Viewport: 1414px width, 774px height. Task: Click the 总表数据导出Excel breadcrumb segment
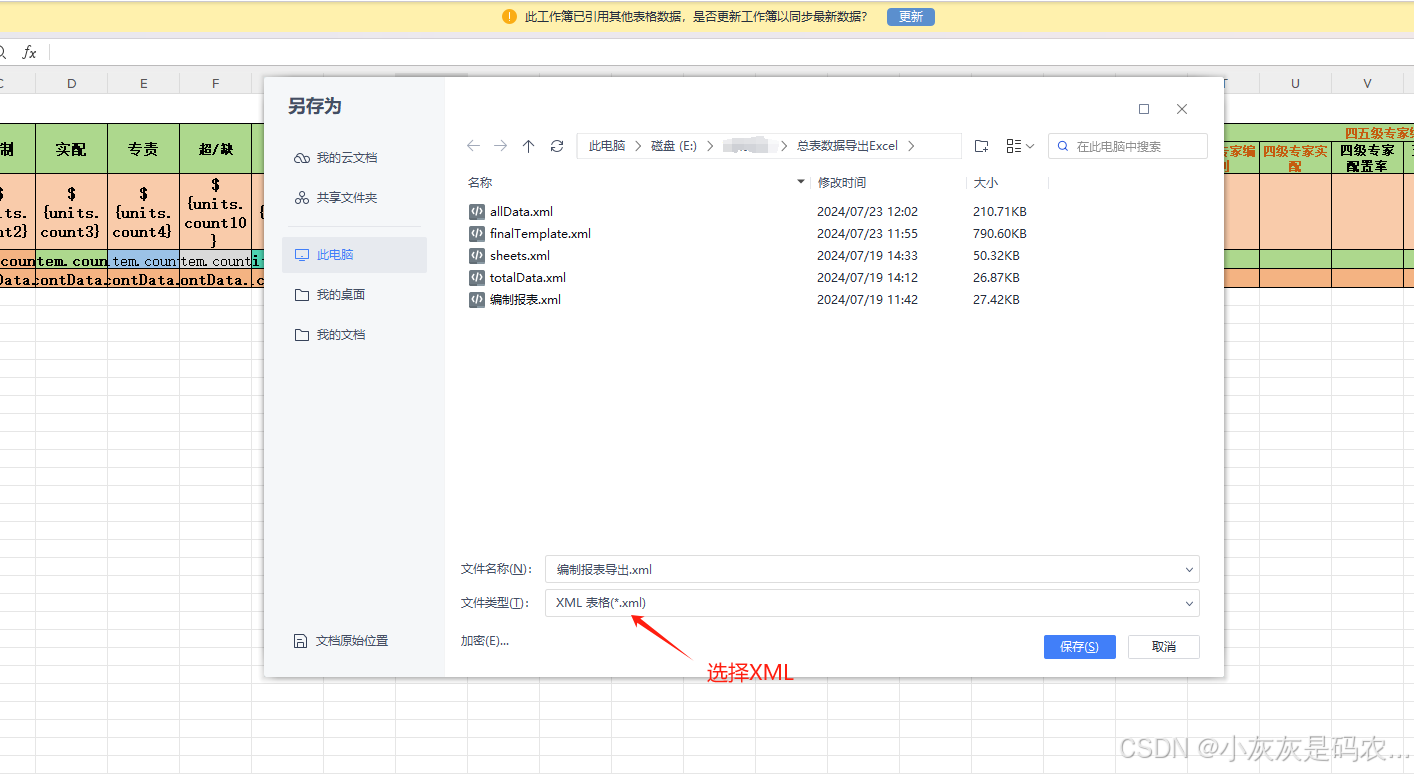click(847, 146)
